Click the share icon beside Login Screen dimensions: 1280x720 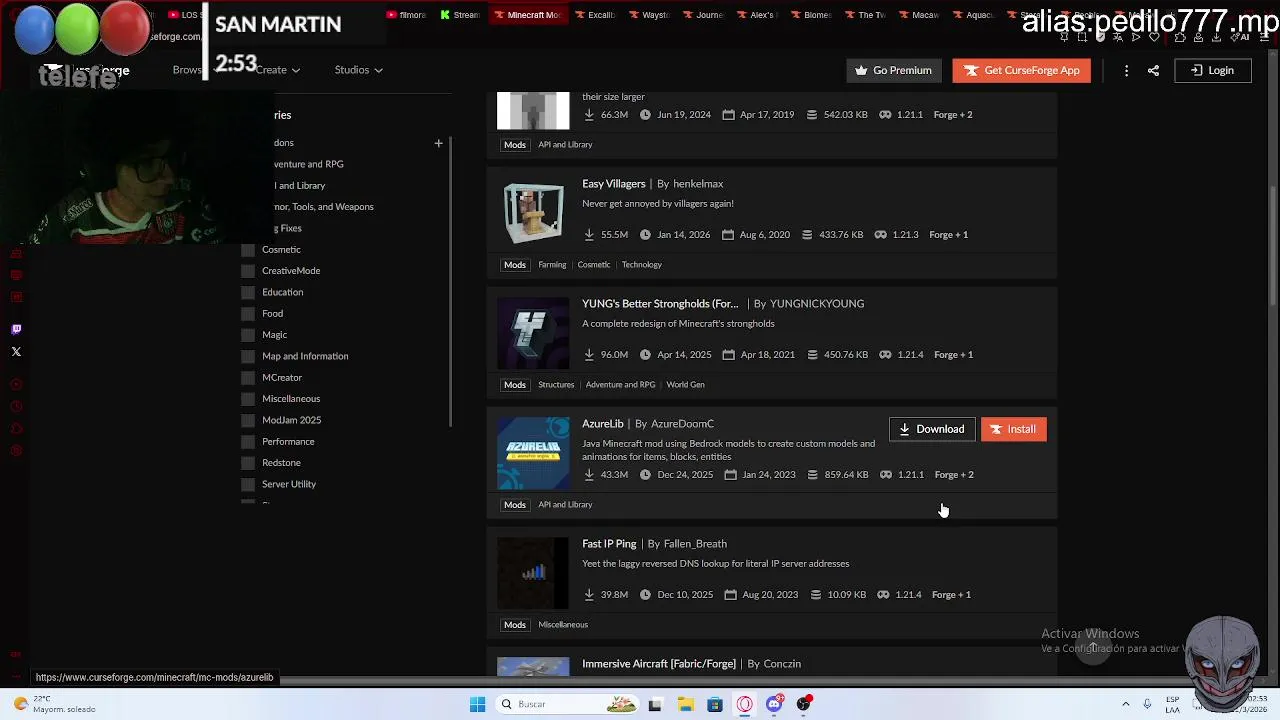[1153, 70]
